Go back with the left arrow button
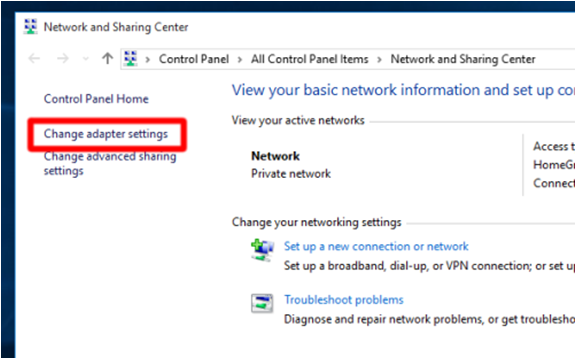The width and height of the screenshot is (578, 362). point(34,58)
